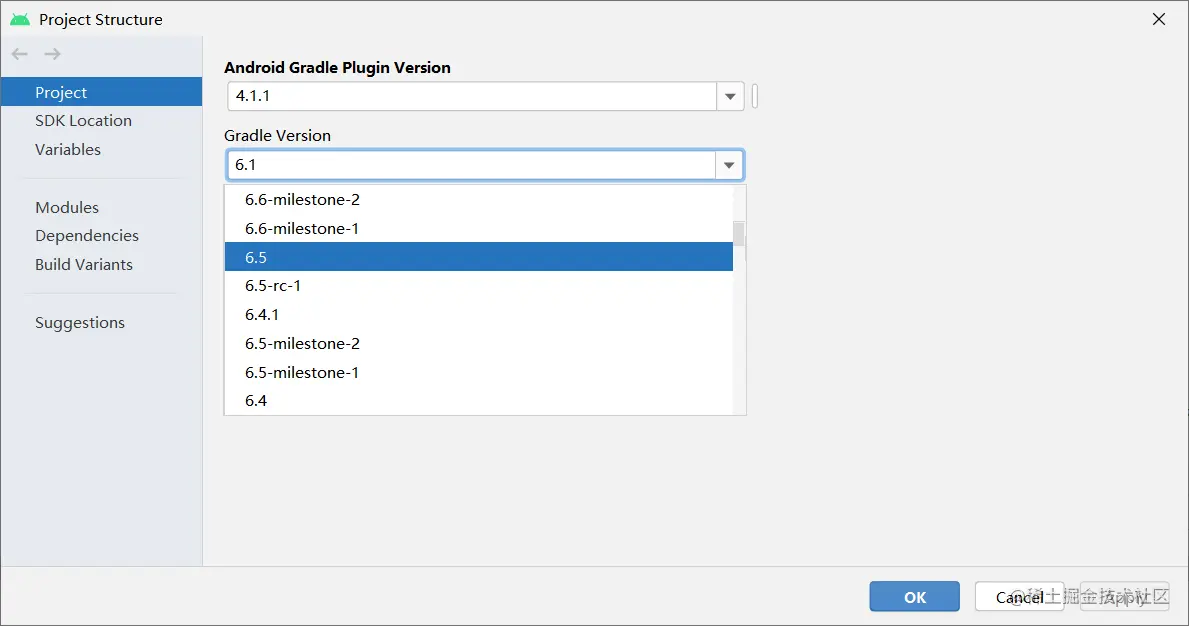Choose 6.5-milestone-1 from the dropdown list
The height and width of the screenshot is (626, 1189).
(478, 372)
